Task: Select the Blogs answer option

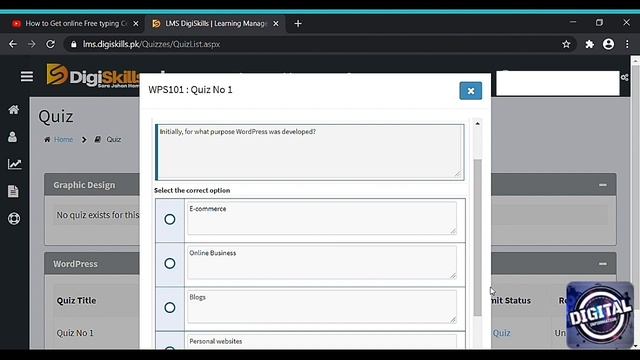Action: pos(170,307)
